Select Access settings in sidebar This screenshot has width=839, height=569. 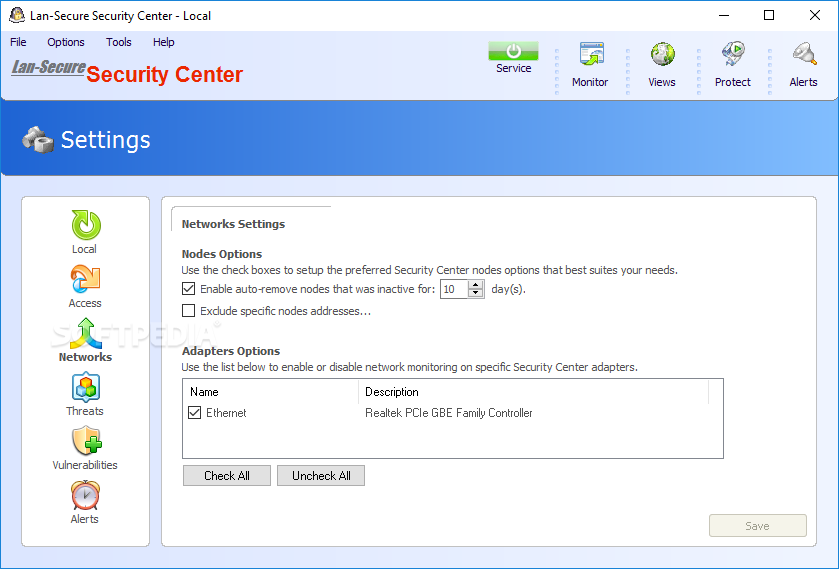(x=85, y=286)
